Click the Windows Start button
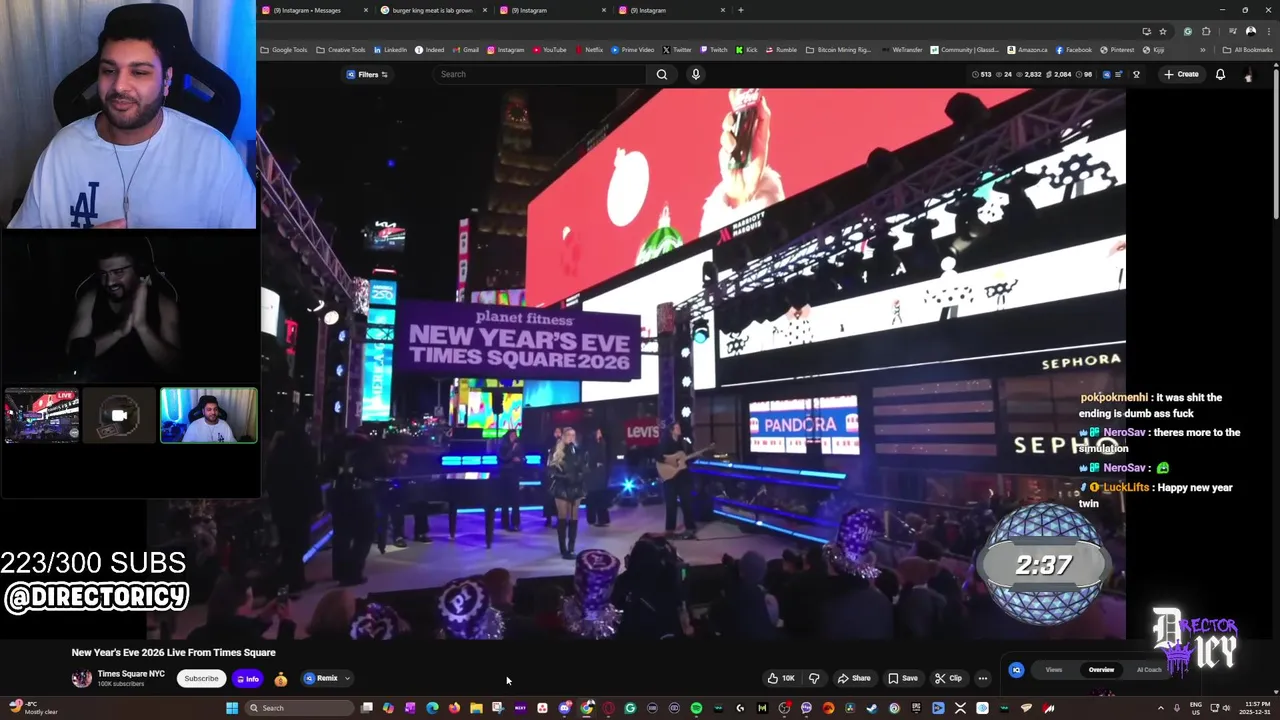 (232, 708)
